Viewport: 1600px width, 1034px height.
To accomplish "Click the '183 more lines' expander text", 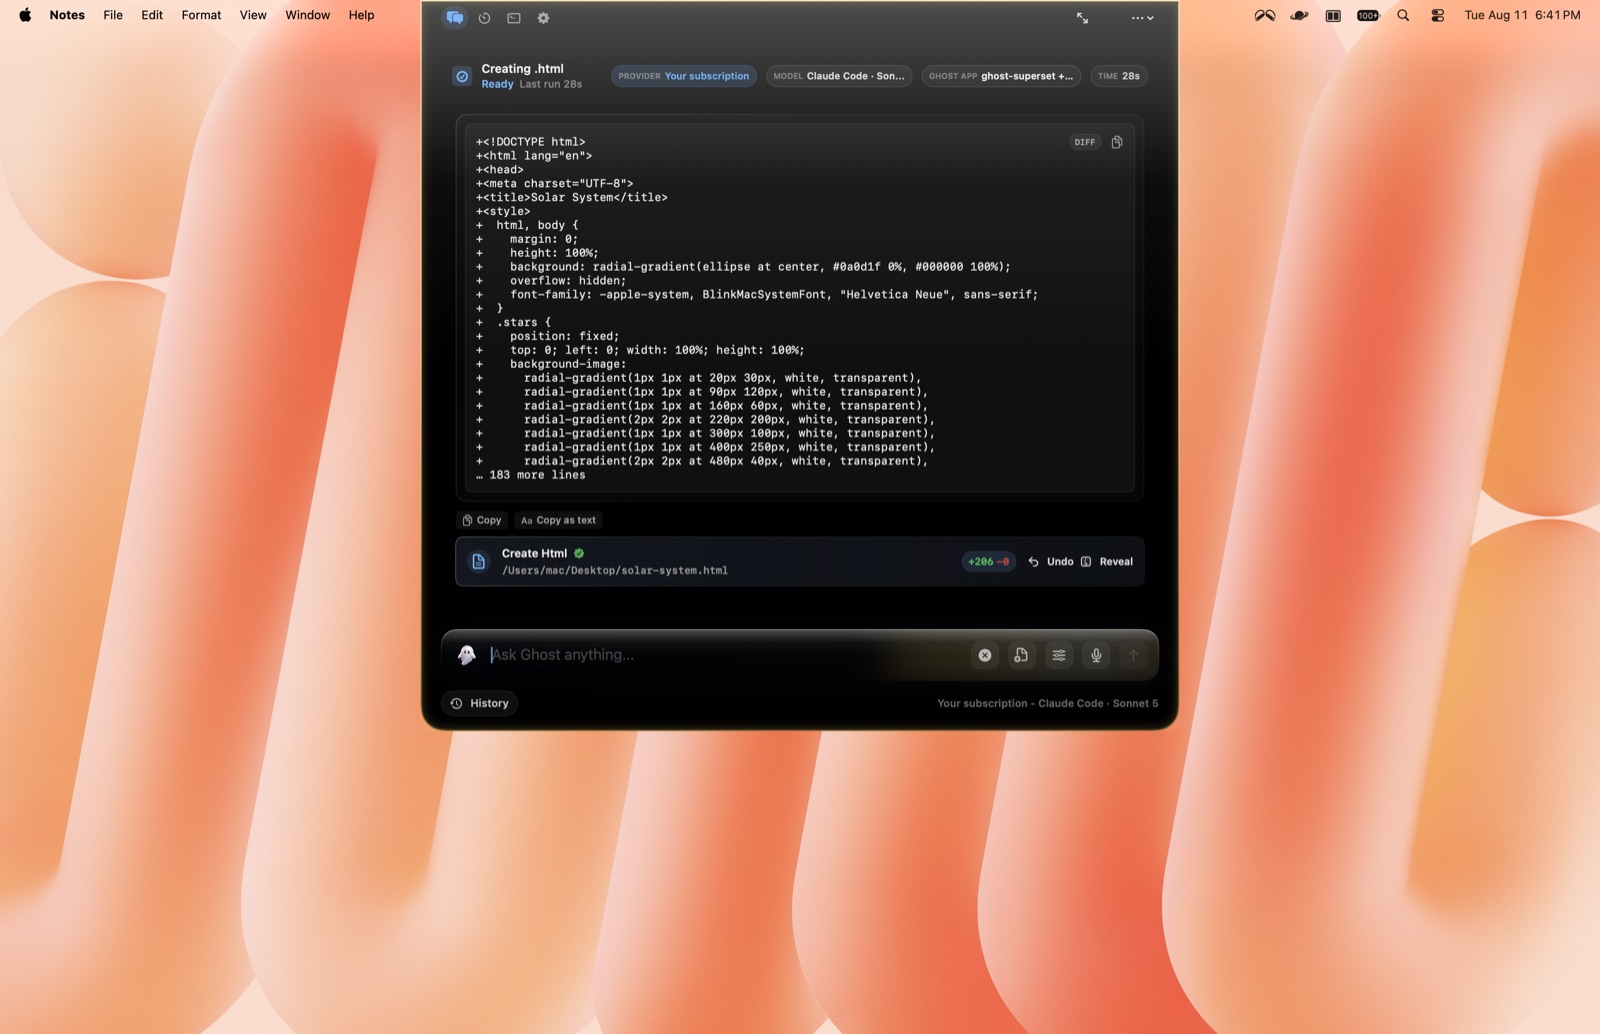I will [531, 475].
